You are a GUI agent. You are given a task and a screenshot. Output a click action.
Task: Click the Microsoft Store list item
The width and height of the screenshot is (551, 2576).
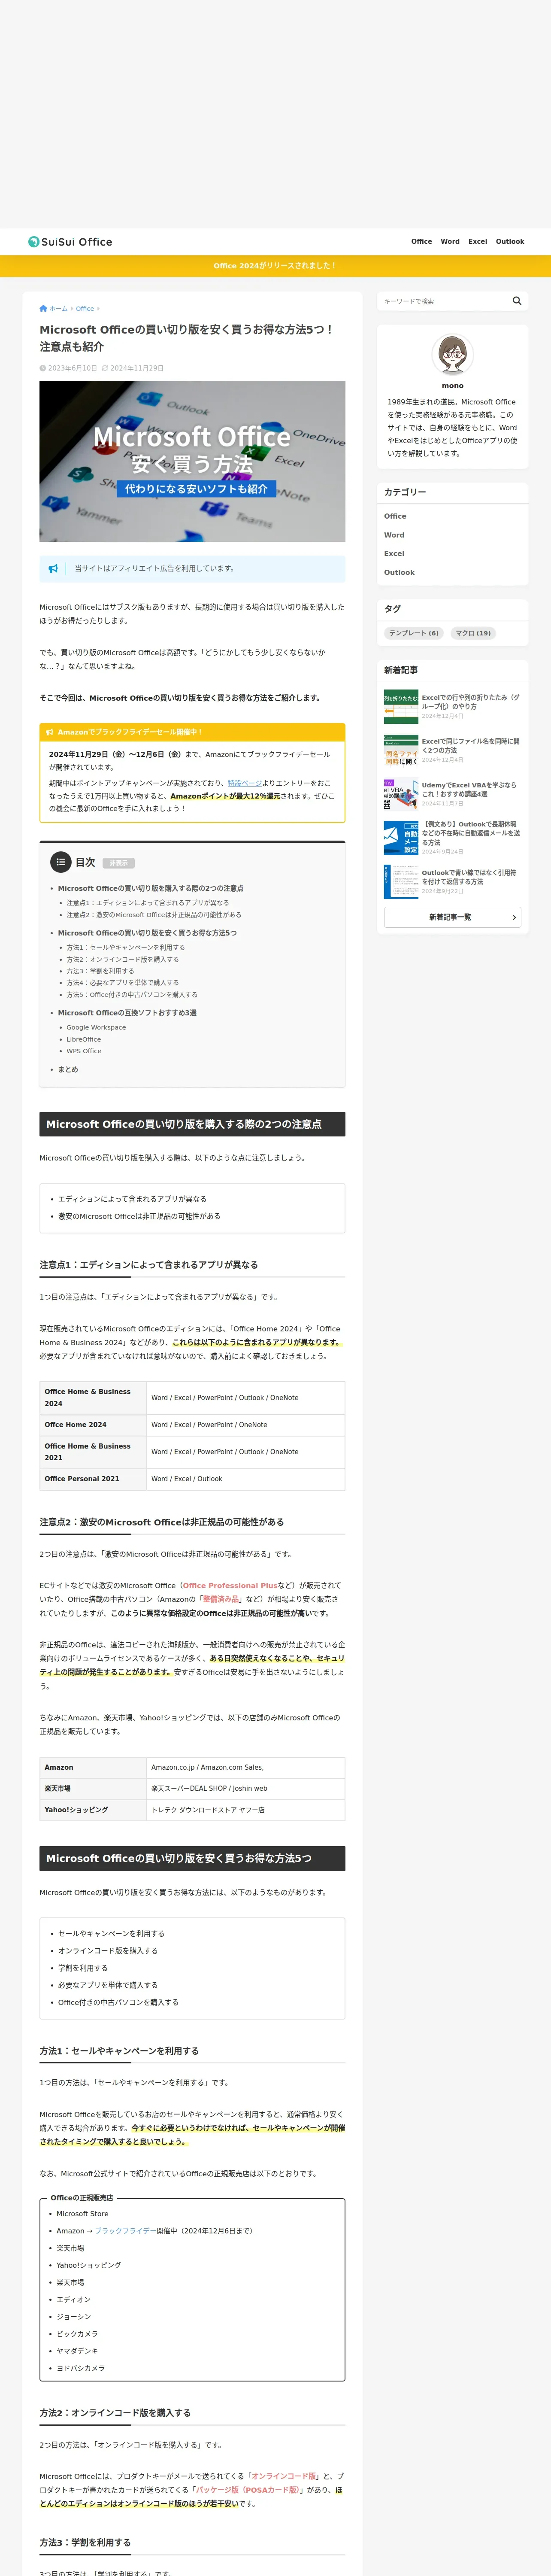(82, 2214)
